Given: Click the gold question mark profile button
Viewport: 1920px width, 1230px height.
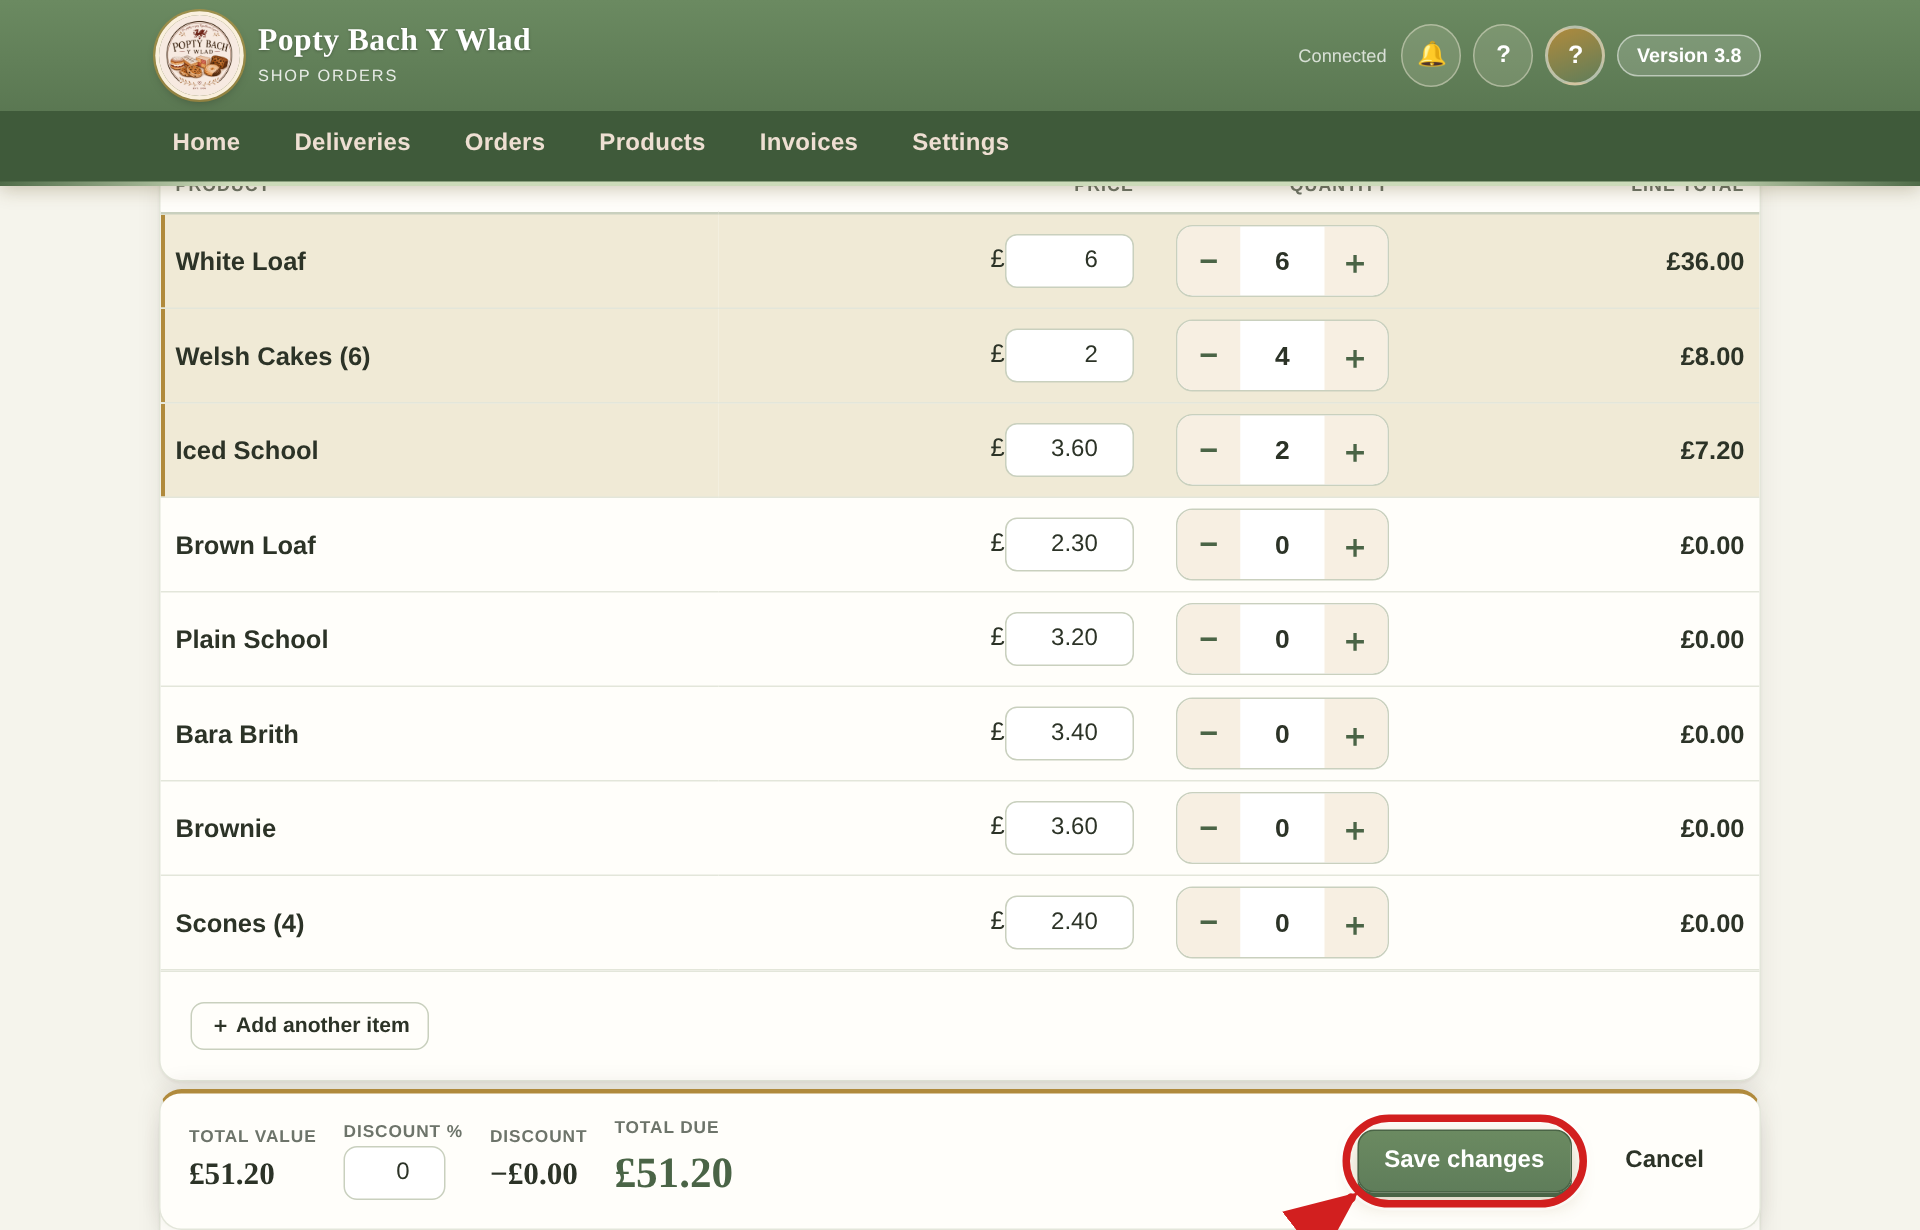Looking at the screenshot, I should (x=1575, y=55).
